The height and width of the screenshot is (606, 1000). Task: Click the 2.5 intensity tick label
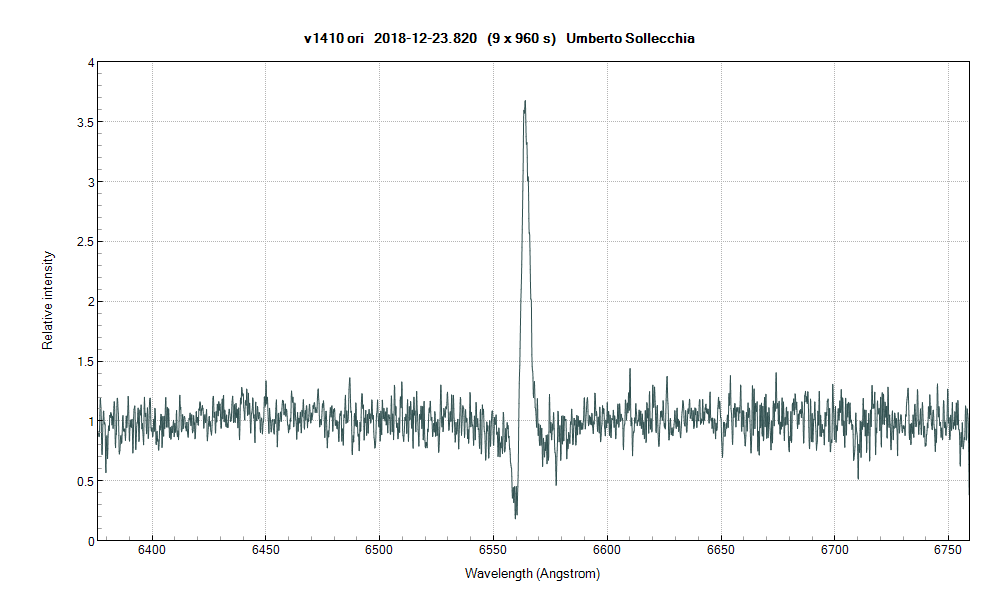84,242
